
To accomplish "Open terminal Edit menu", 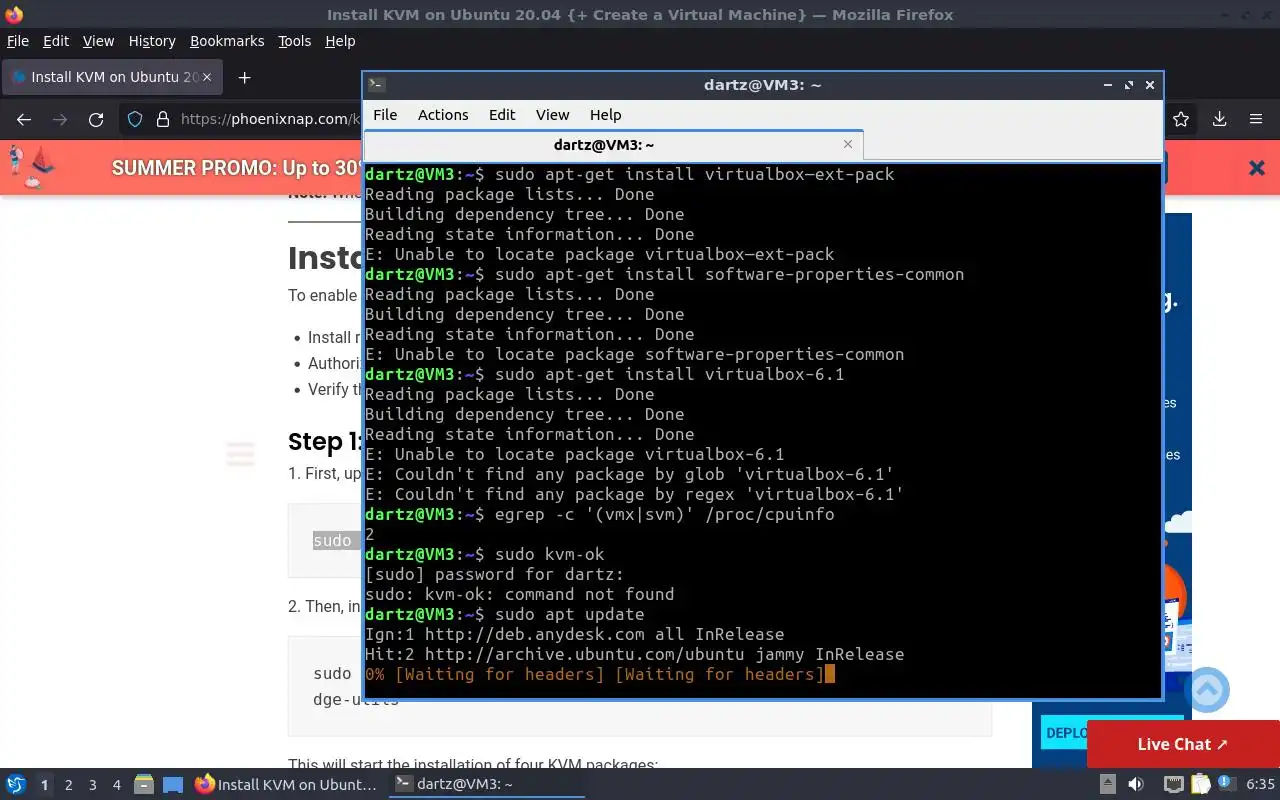I will click(x=502, y=115).
